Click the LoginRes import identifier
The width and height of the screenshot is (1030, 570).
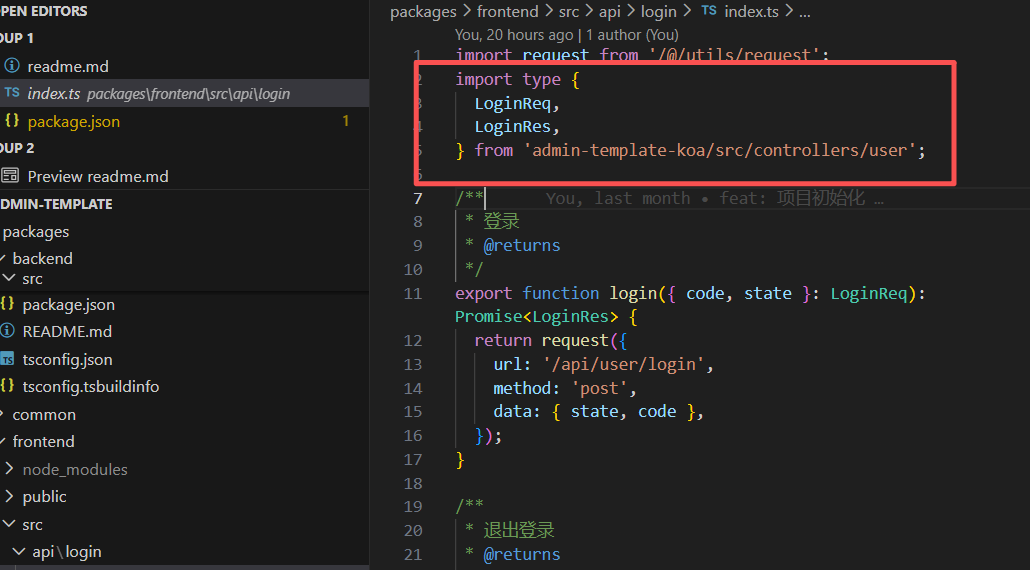(512, 127)
